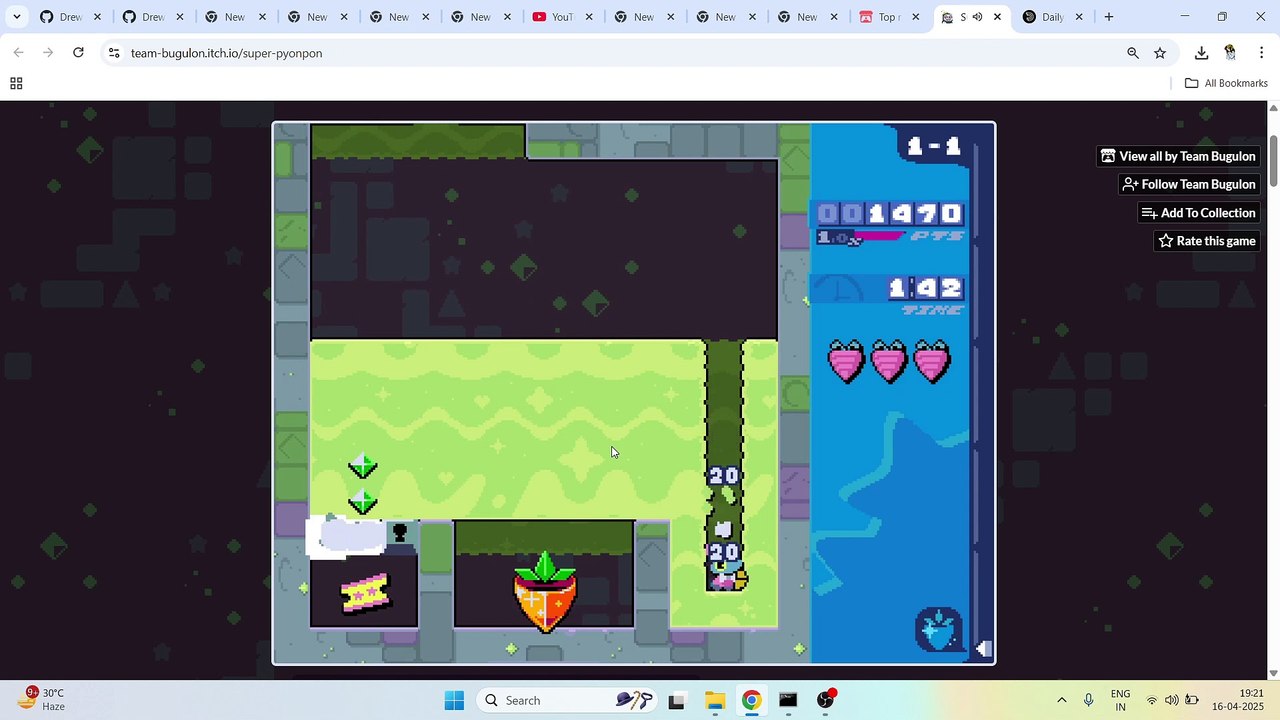
Task: Open the Terminal from the taskbar
Action: [788, 700]
